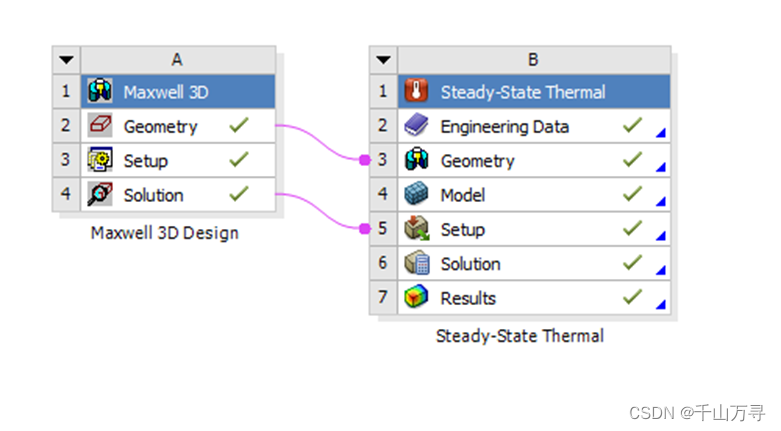Screen dimensions: 781x431
Task: Click row number 1 in system A
Action: click(66, 91)
